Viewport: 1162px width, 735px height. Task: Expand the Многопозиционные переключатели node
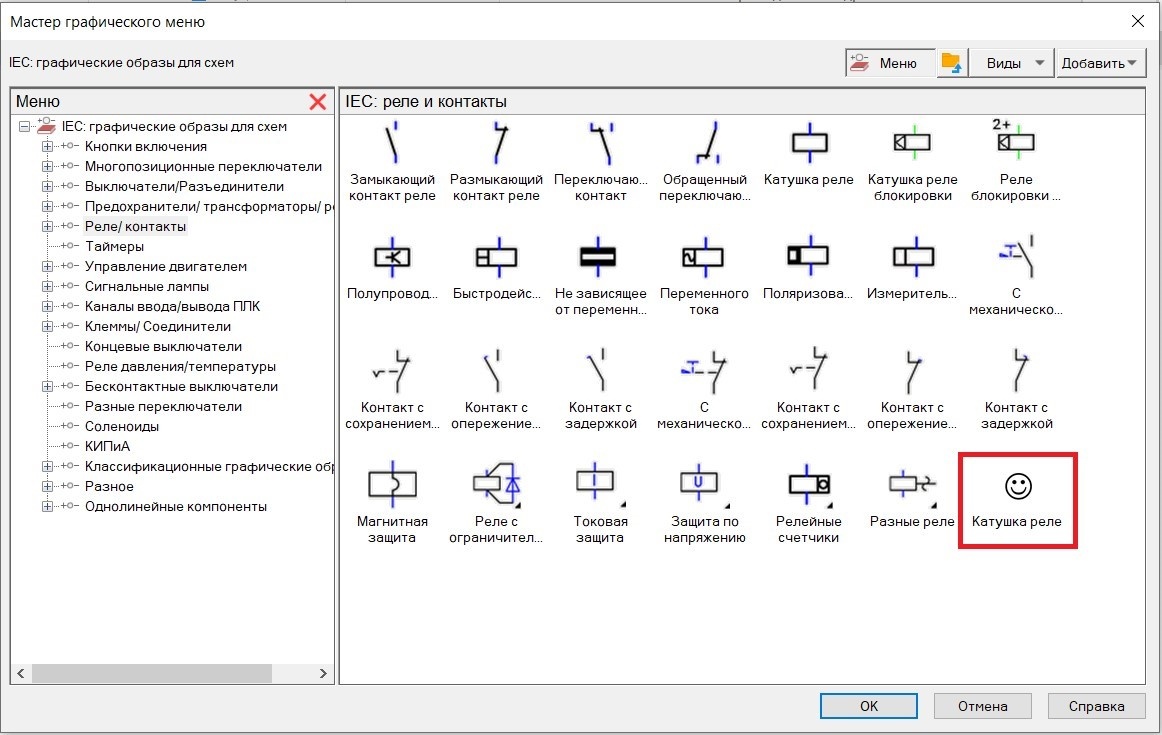47,167
